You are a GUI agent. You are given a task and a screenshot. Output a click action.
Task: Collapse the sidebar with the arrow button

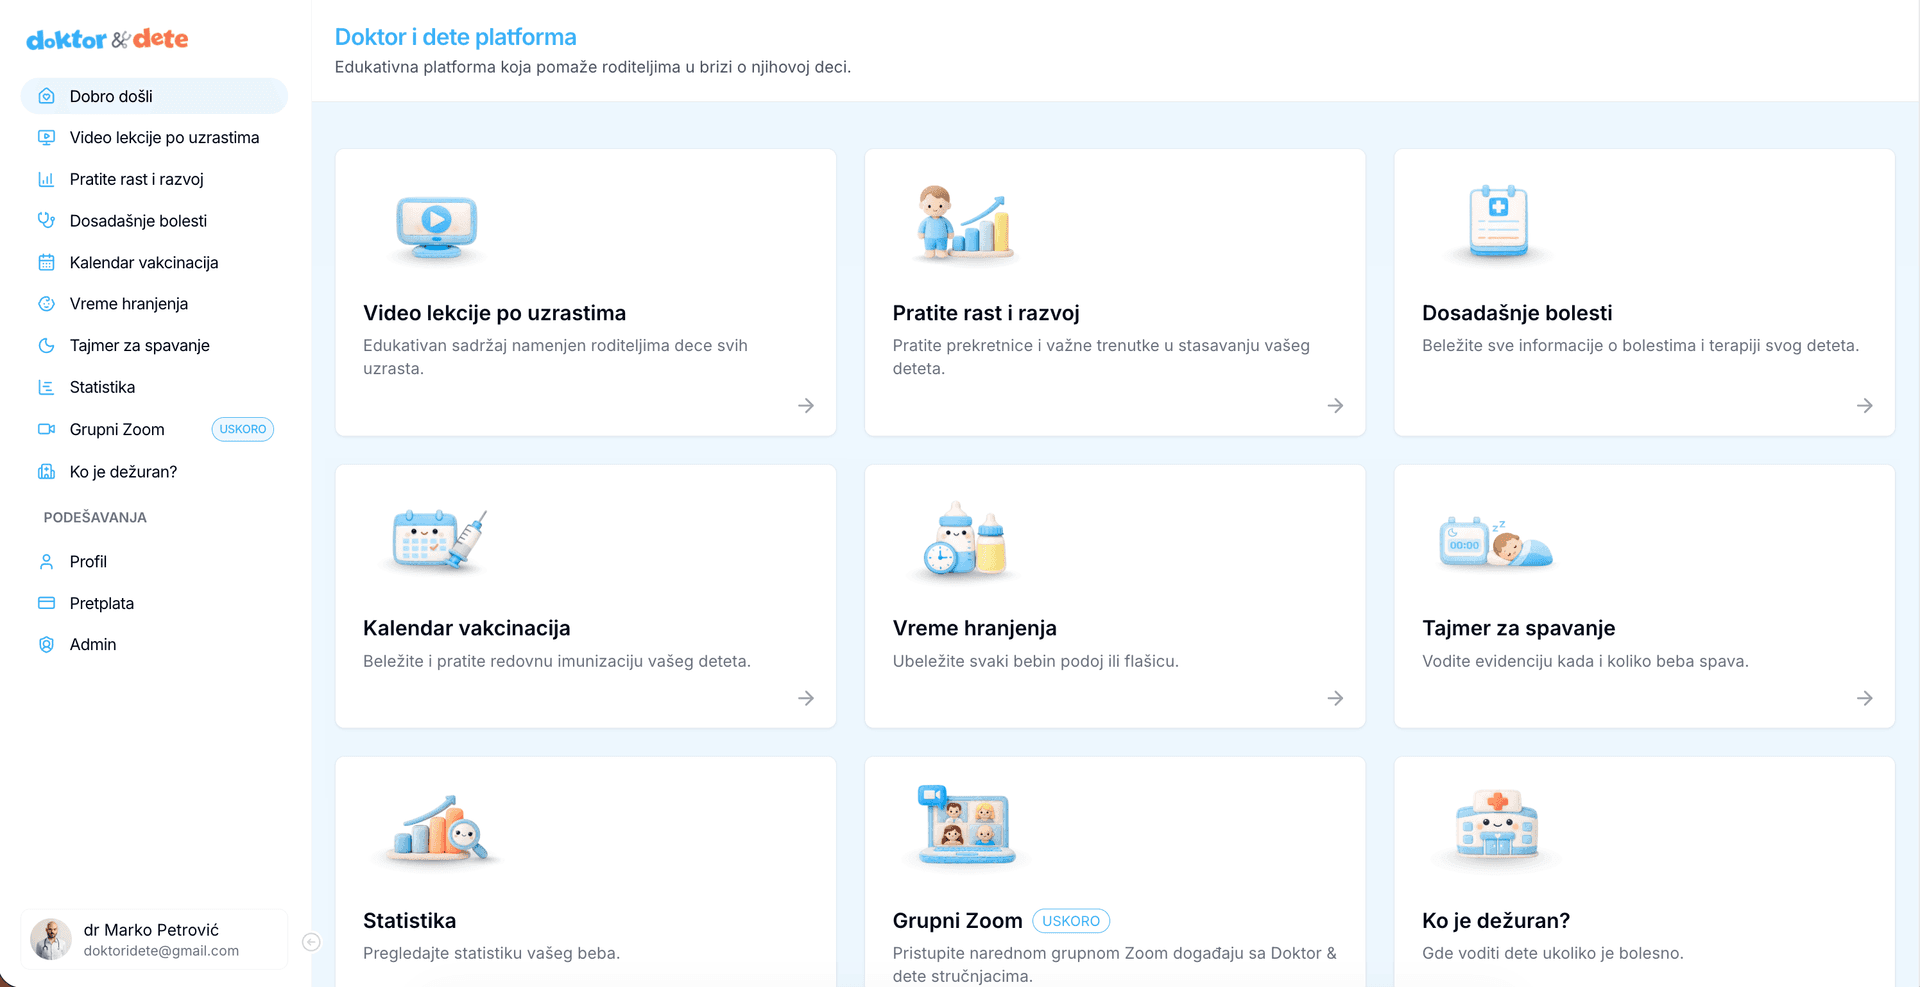pos(311,942)
